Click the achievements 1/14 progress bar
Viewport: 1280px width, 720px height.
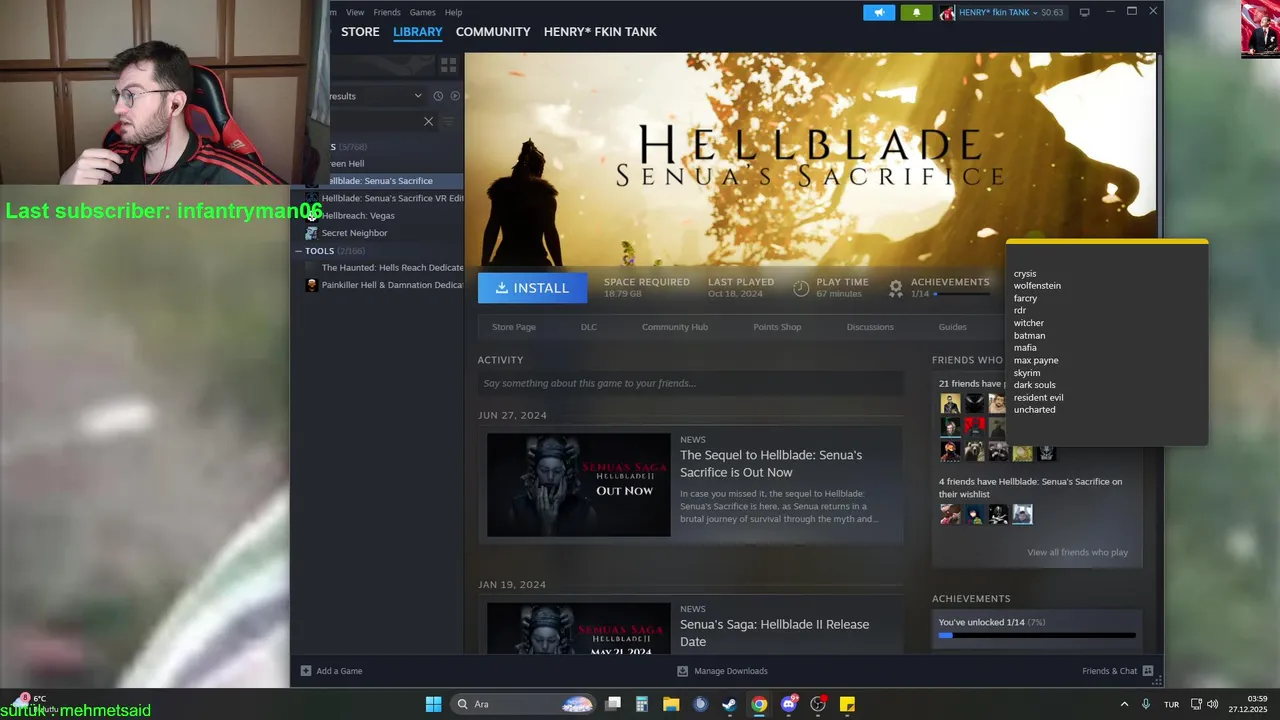tap(1037, 635)
